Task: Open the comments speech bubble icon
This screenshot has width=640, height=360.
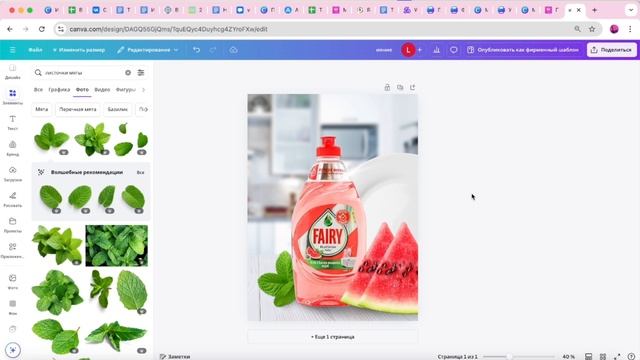Action: coord(453,50)
